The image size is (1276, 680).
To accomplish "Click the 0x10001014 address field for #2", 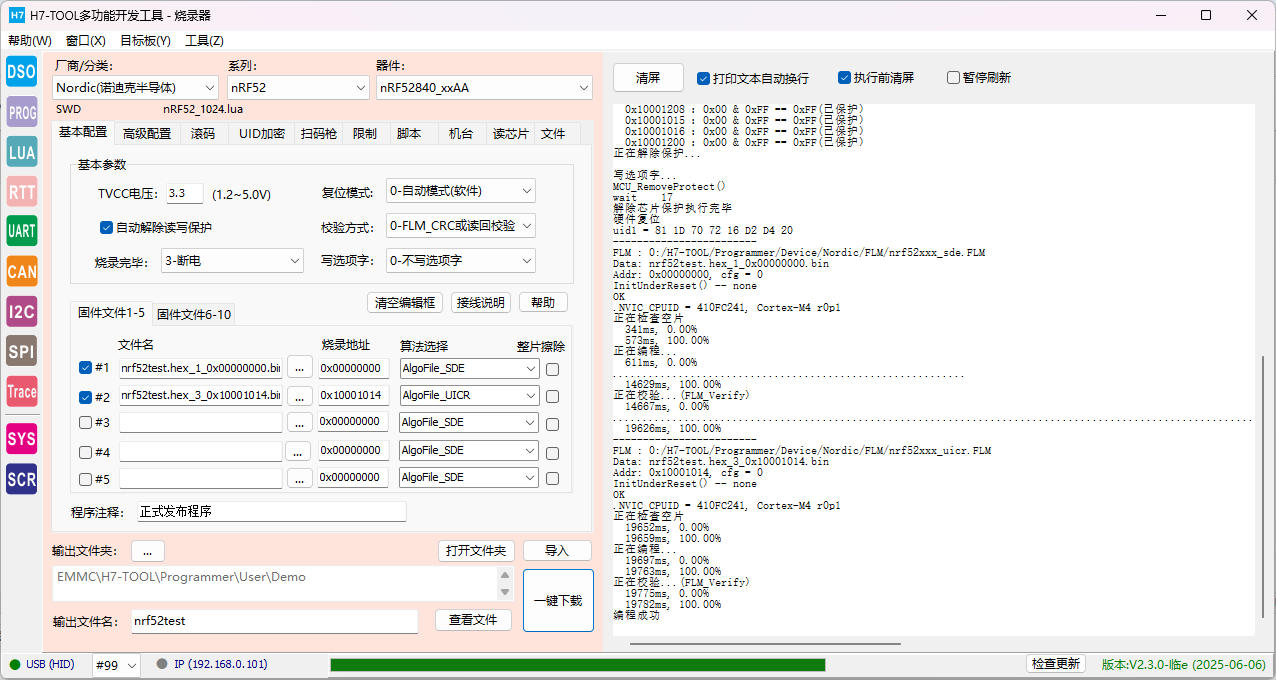I will click(352, 395).
